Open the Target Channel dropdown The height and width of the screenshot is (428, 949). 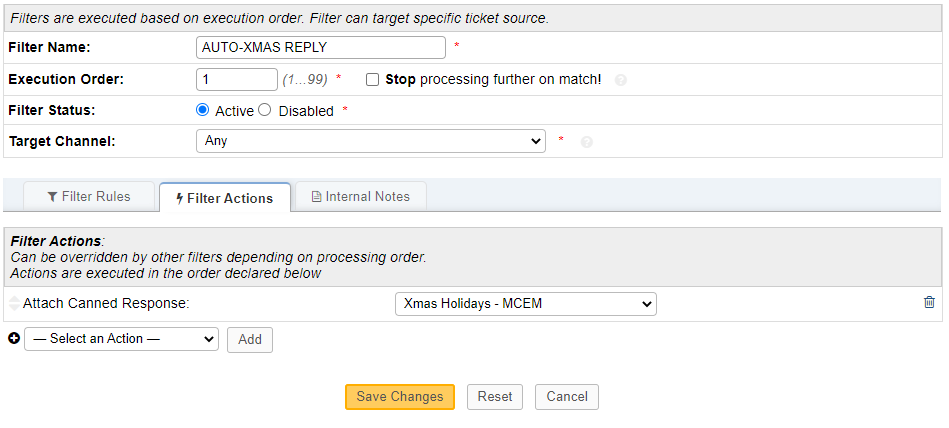point(371,141)
